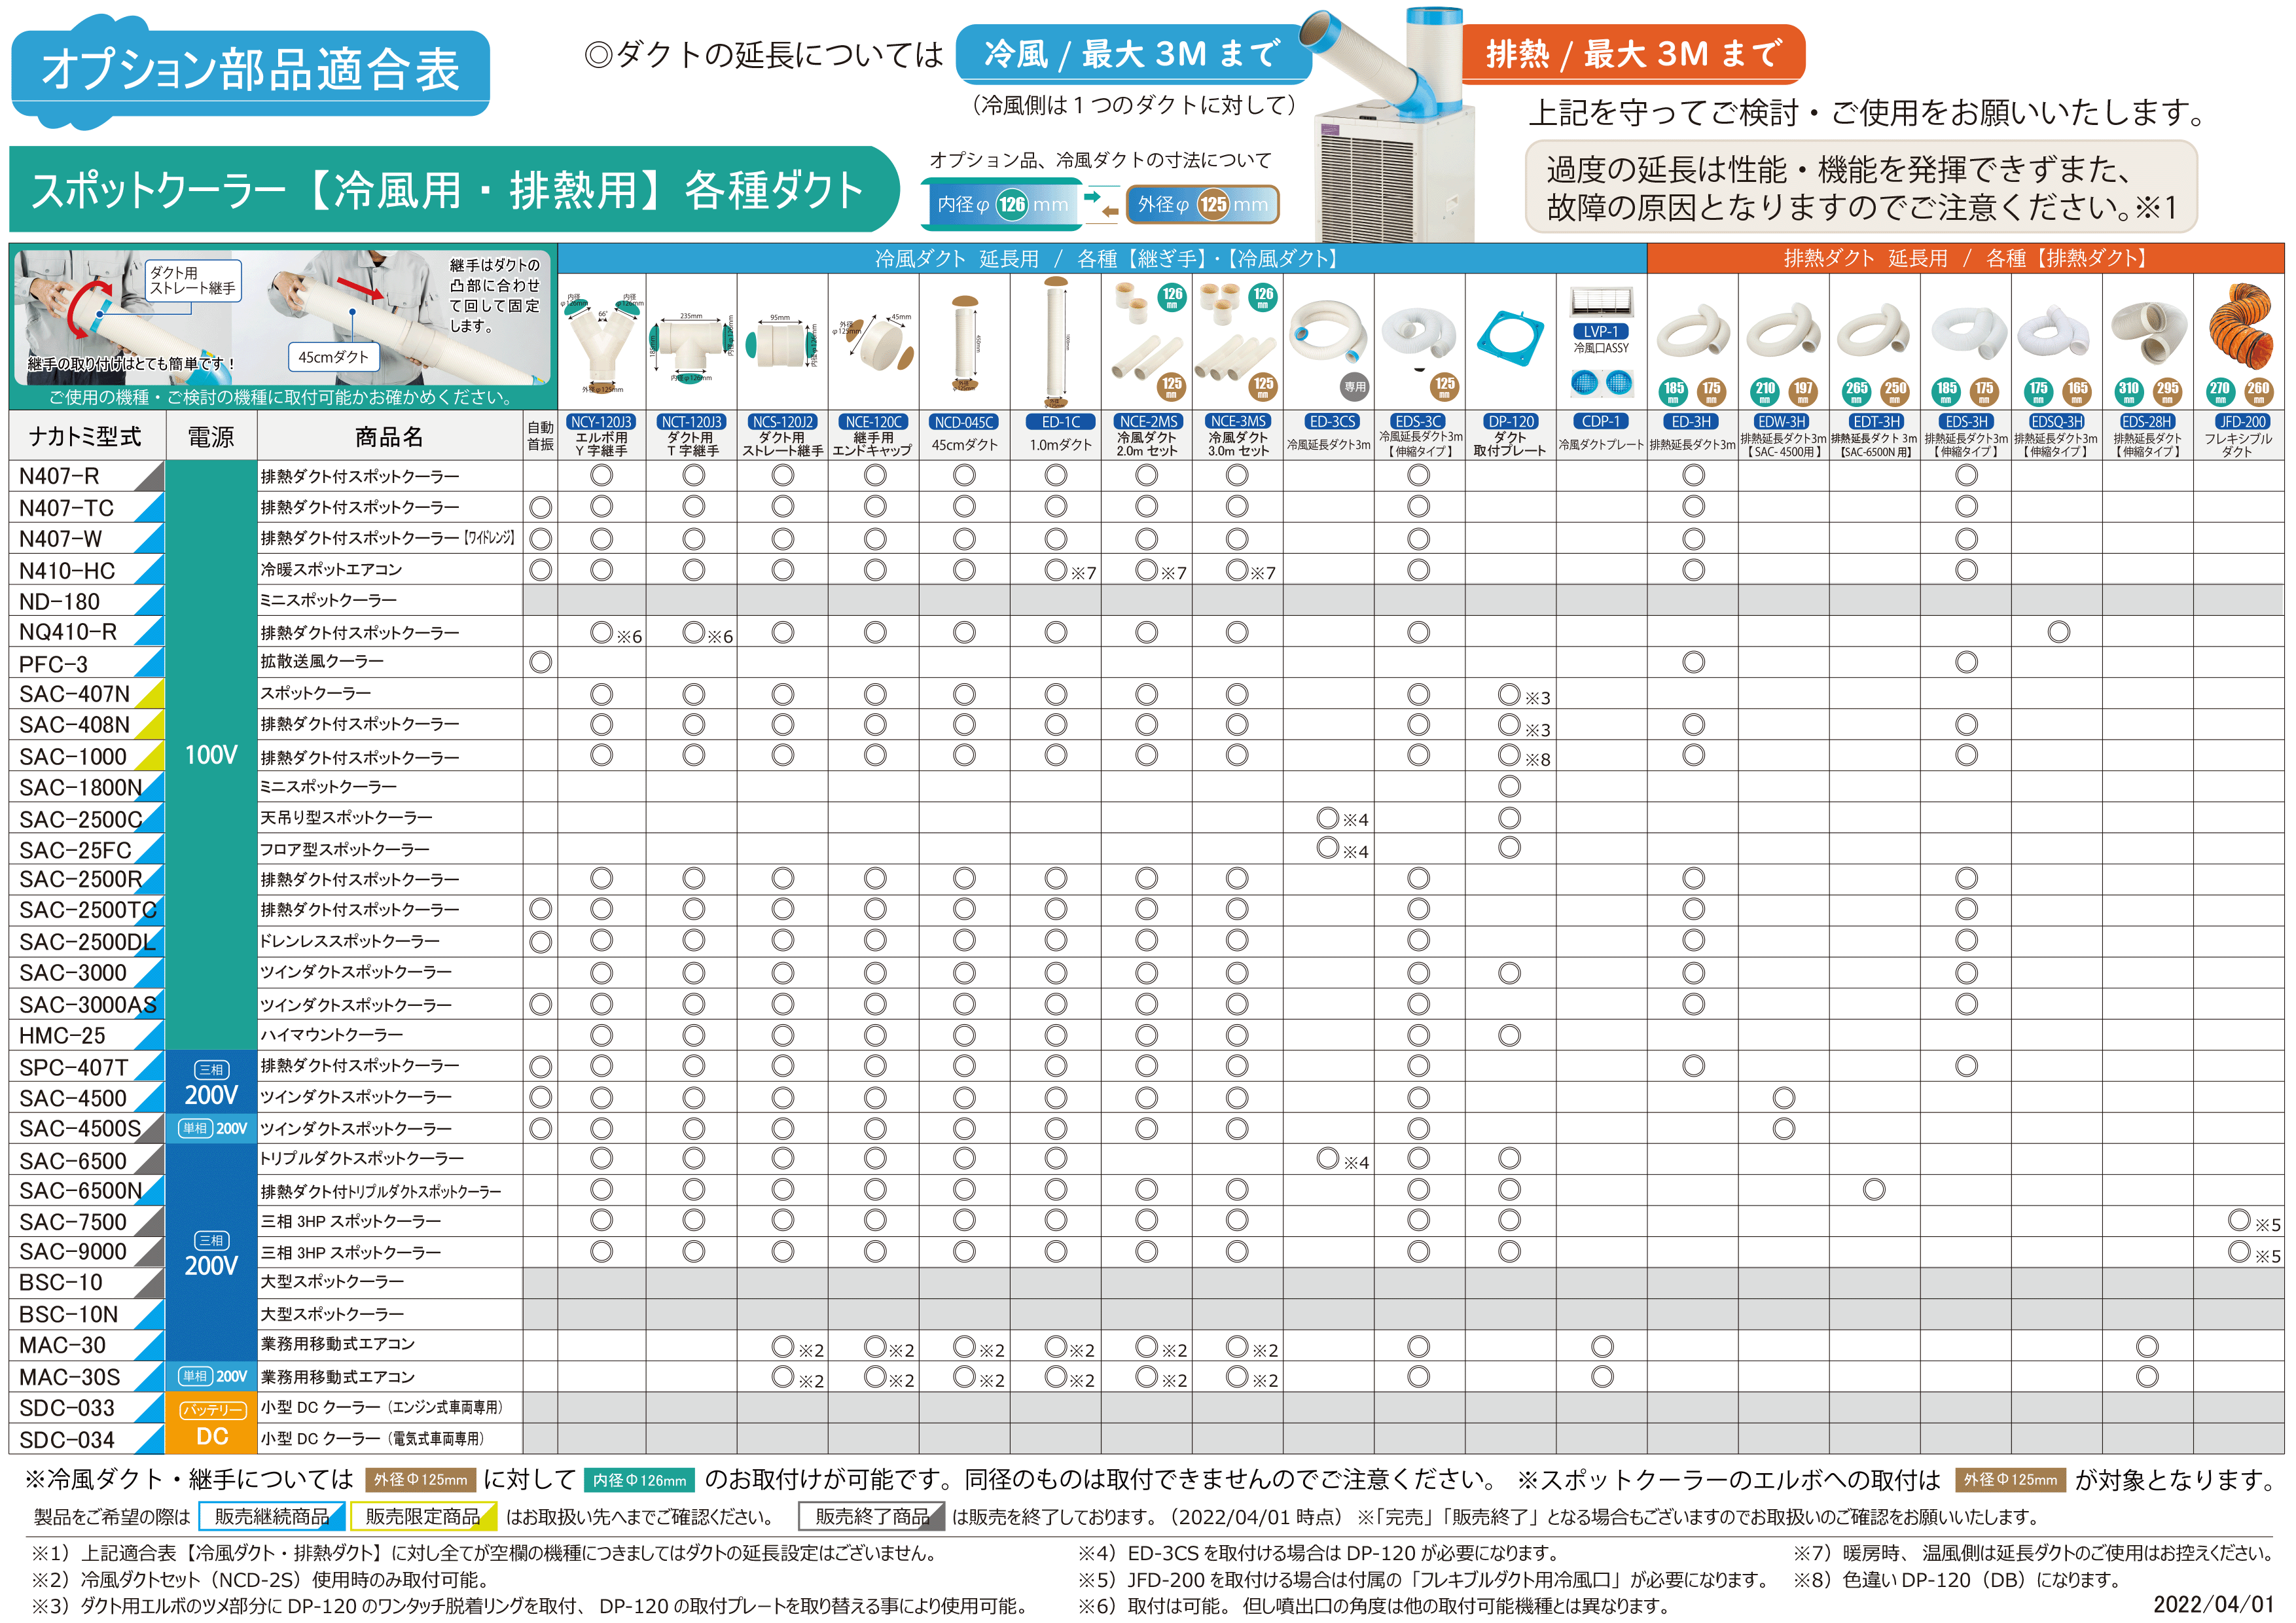Click the ナカトミ型式 column header

pos(86,436)
